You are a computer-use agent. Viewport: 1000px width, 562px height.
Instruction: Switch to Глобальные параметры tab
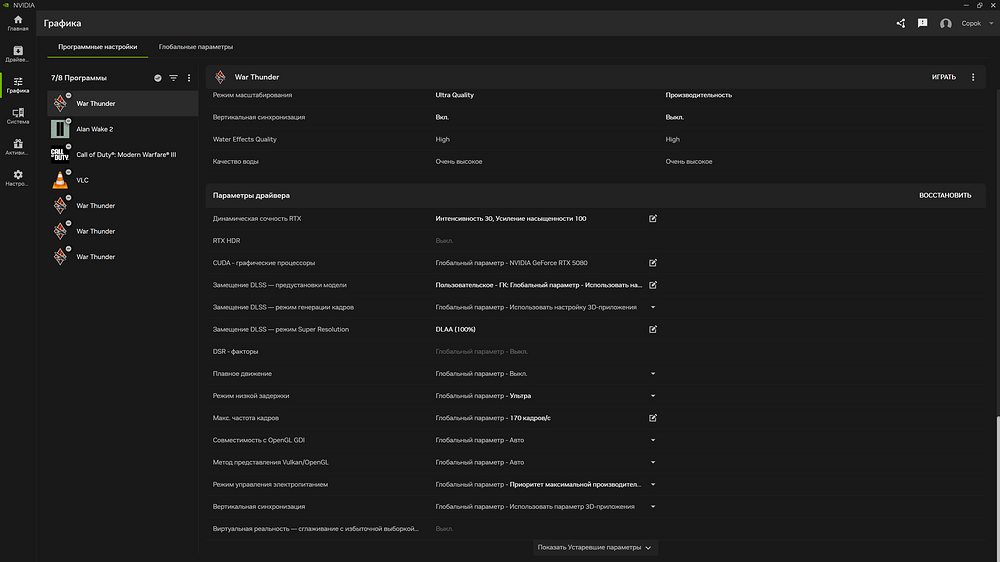[x=196, y=47]
